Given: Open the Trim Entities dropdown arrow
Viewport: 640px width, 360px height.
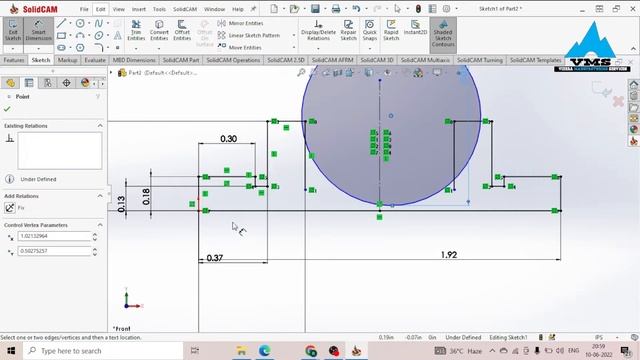Looking at the screenshot, I should (136, 49).
